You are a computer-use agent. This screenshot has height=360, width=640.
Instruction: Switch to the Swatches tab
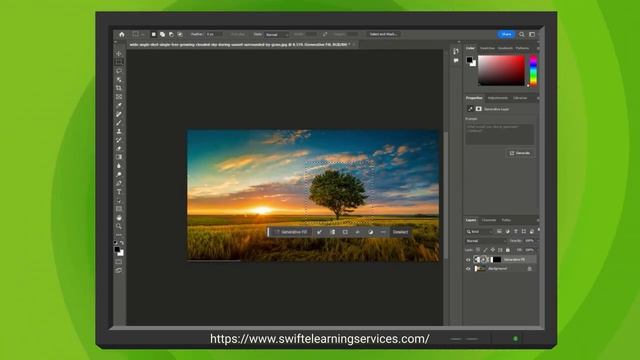click(487, 48)
